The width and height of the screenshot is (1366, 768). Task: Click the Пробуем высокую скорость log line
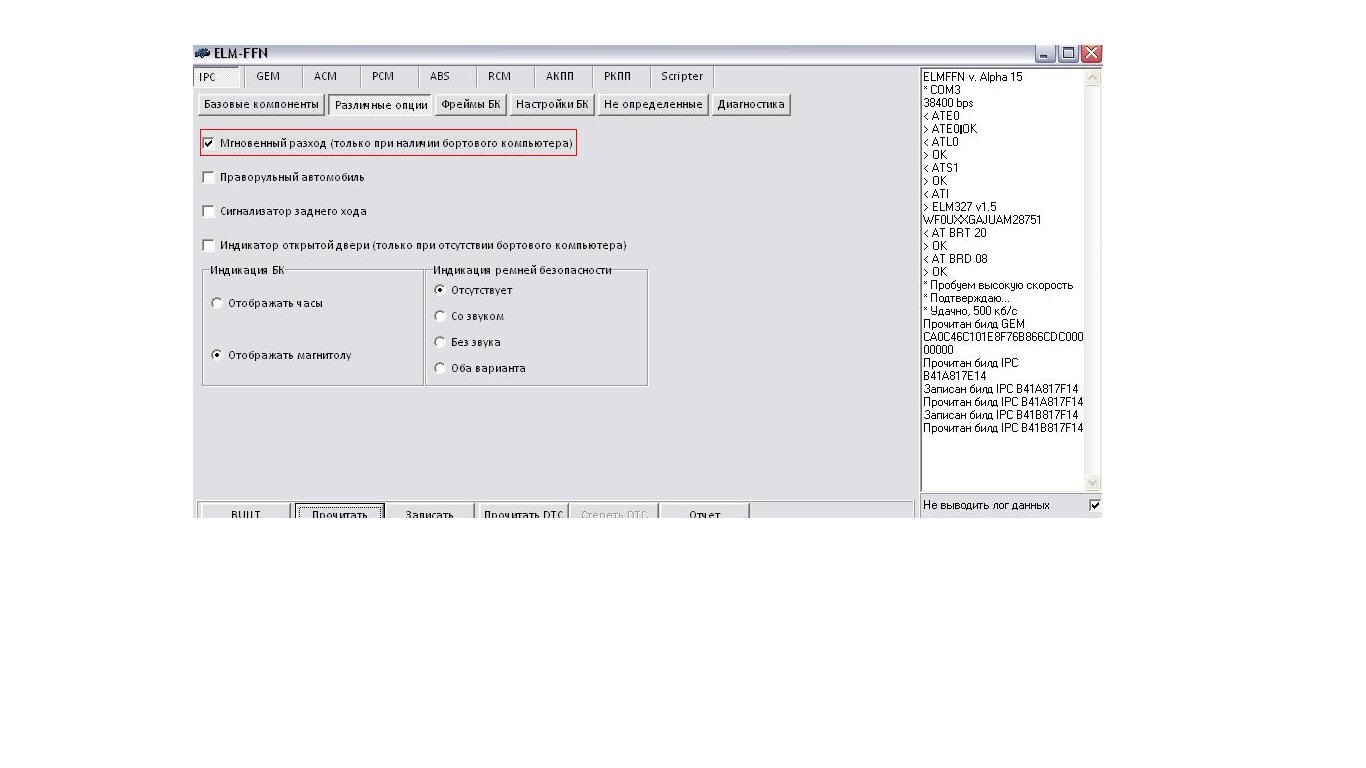pyautogui.click(x=998, y=285)
